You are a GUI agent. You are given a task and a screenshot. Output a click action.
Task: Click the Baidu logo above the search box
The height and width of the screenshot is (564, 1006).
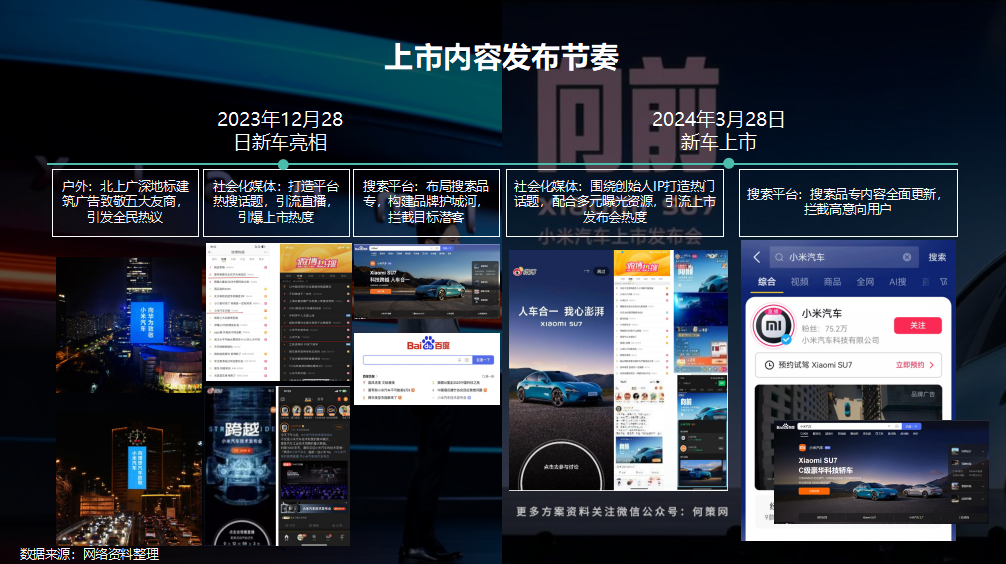(429, 344)
